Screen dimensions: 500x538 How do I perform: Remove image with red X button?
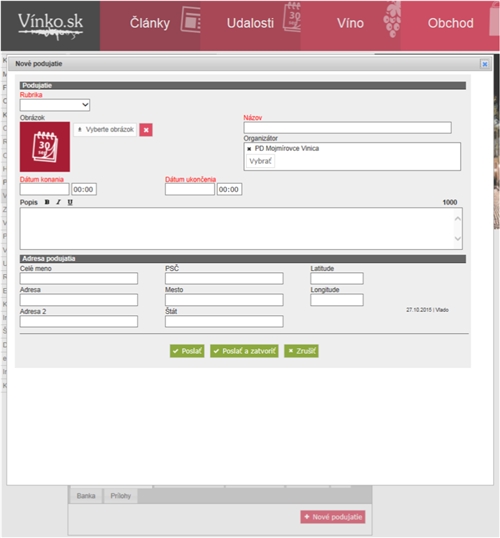(x=146, y=130)
